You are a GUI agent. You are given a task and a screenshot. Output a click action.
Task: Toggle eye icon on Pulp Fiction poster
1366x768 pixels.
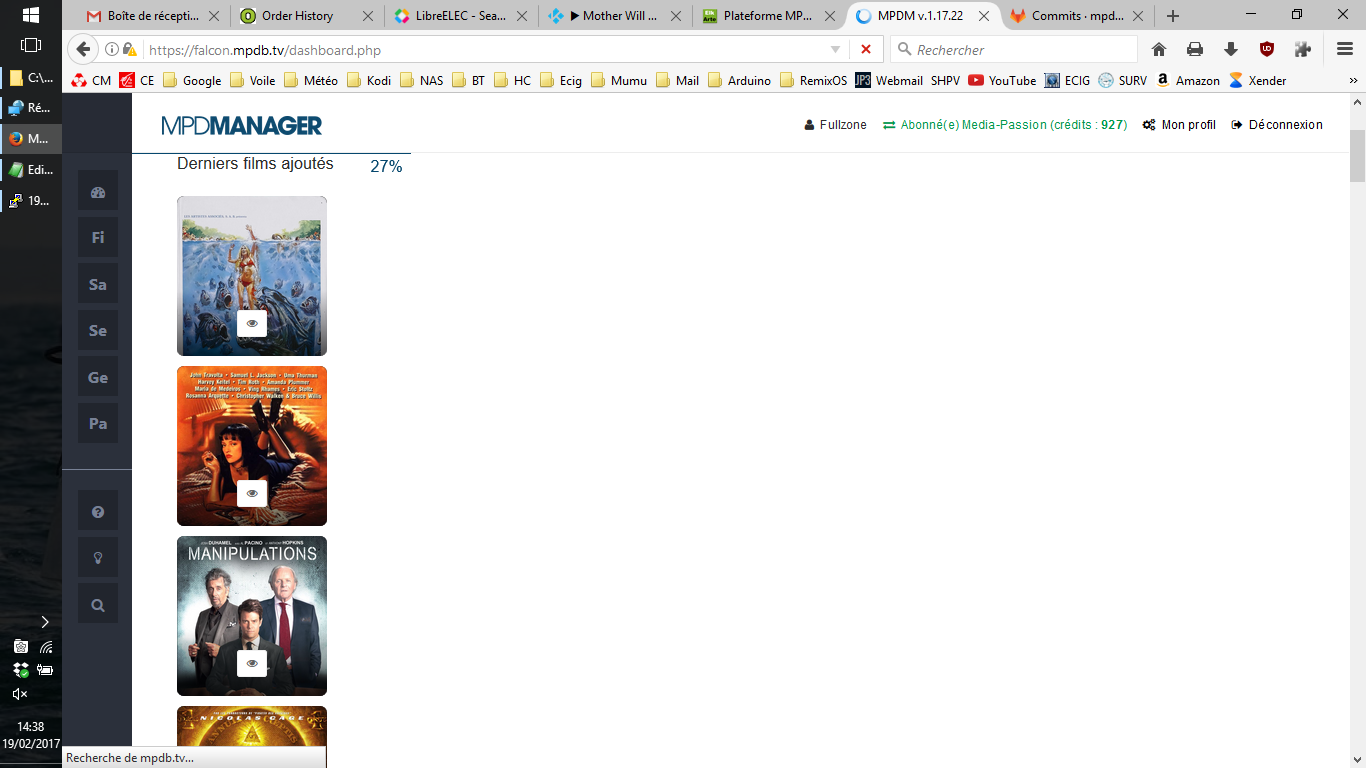252,493
